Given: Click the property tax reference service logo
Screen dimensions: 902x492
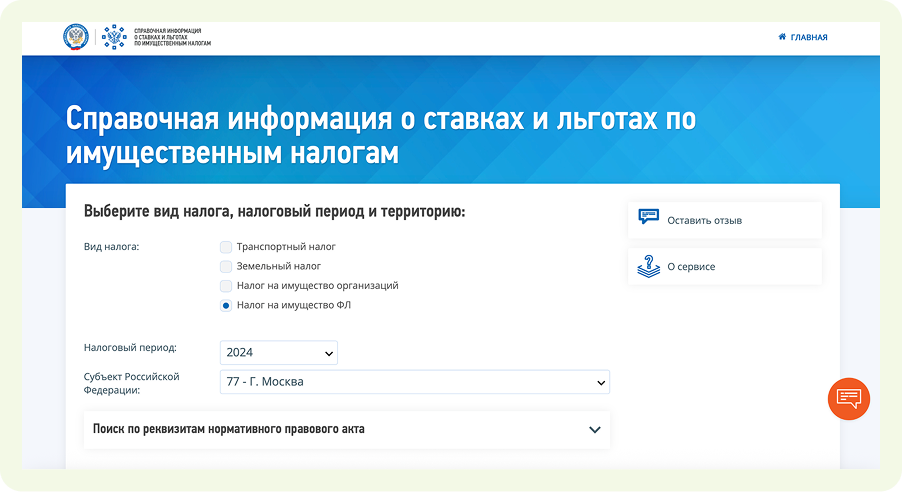Looking at the screenshot, I should click(113, 38).
